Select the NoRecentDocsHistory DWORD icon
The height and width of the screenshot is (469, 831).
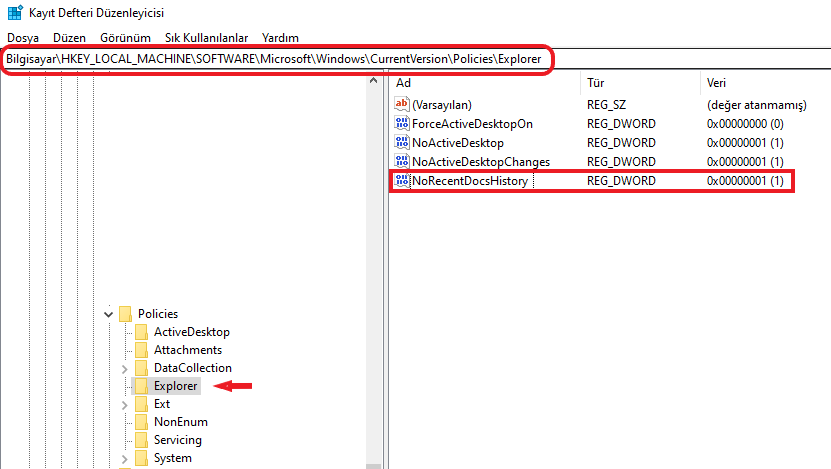402,181
